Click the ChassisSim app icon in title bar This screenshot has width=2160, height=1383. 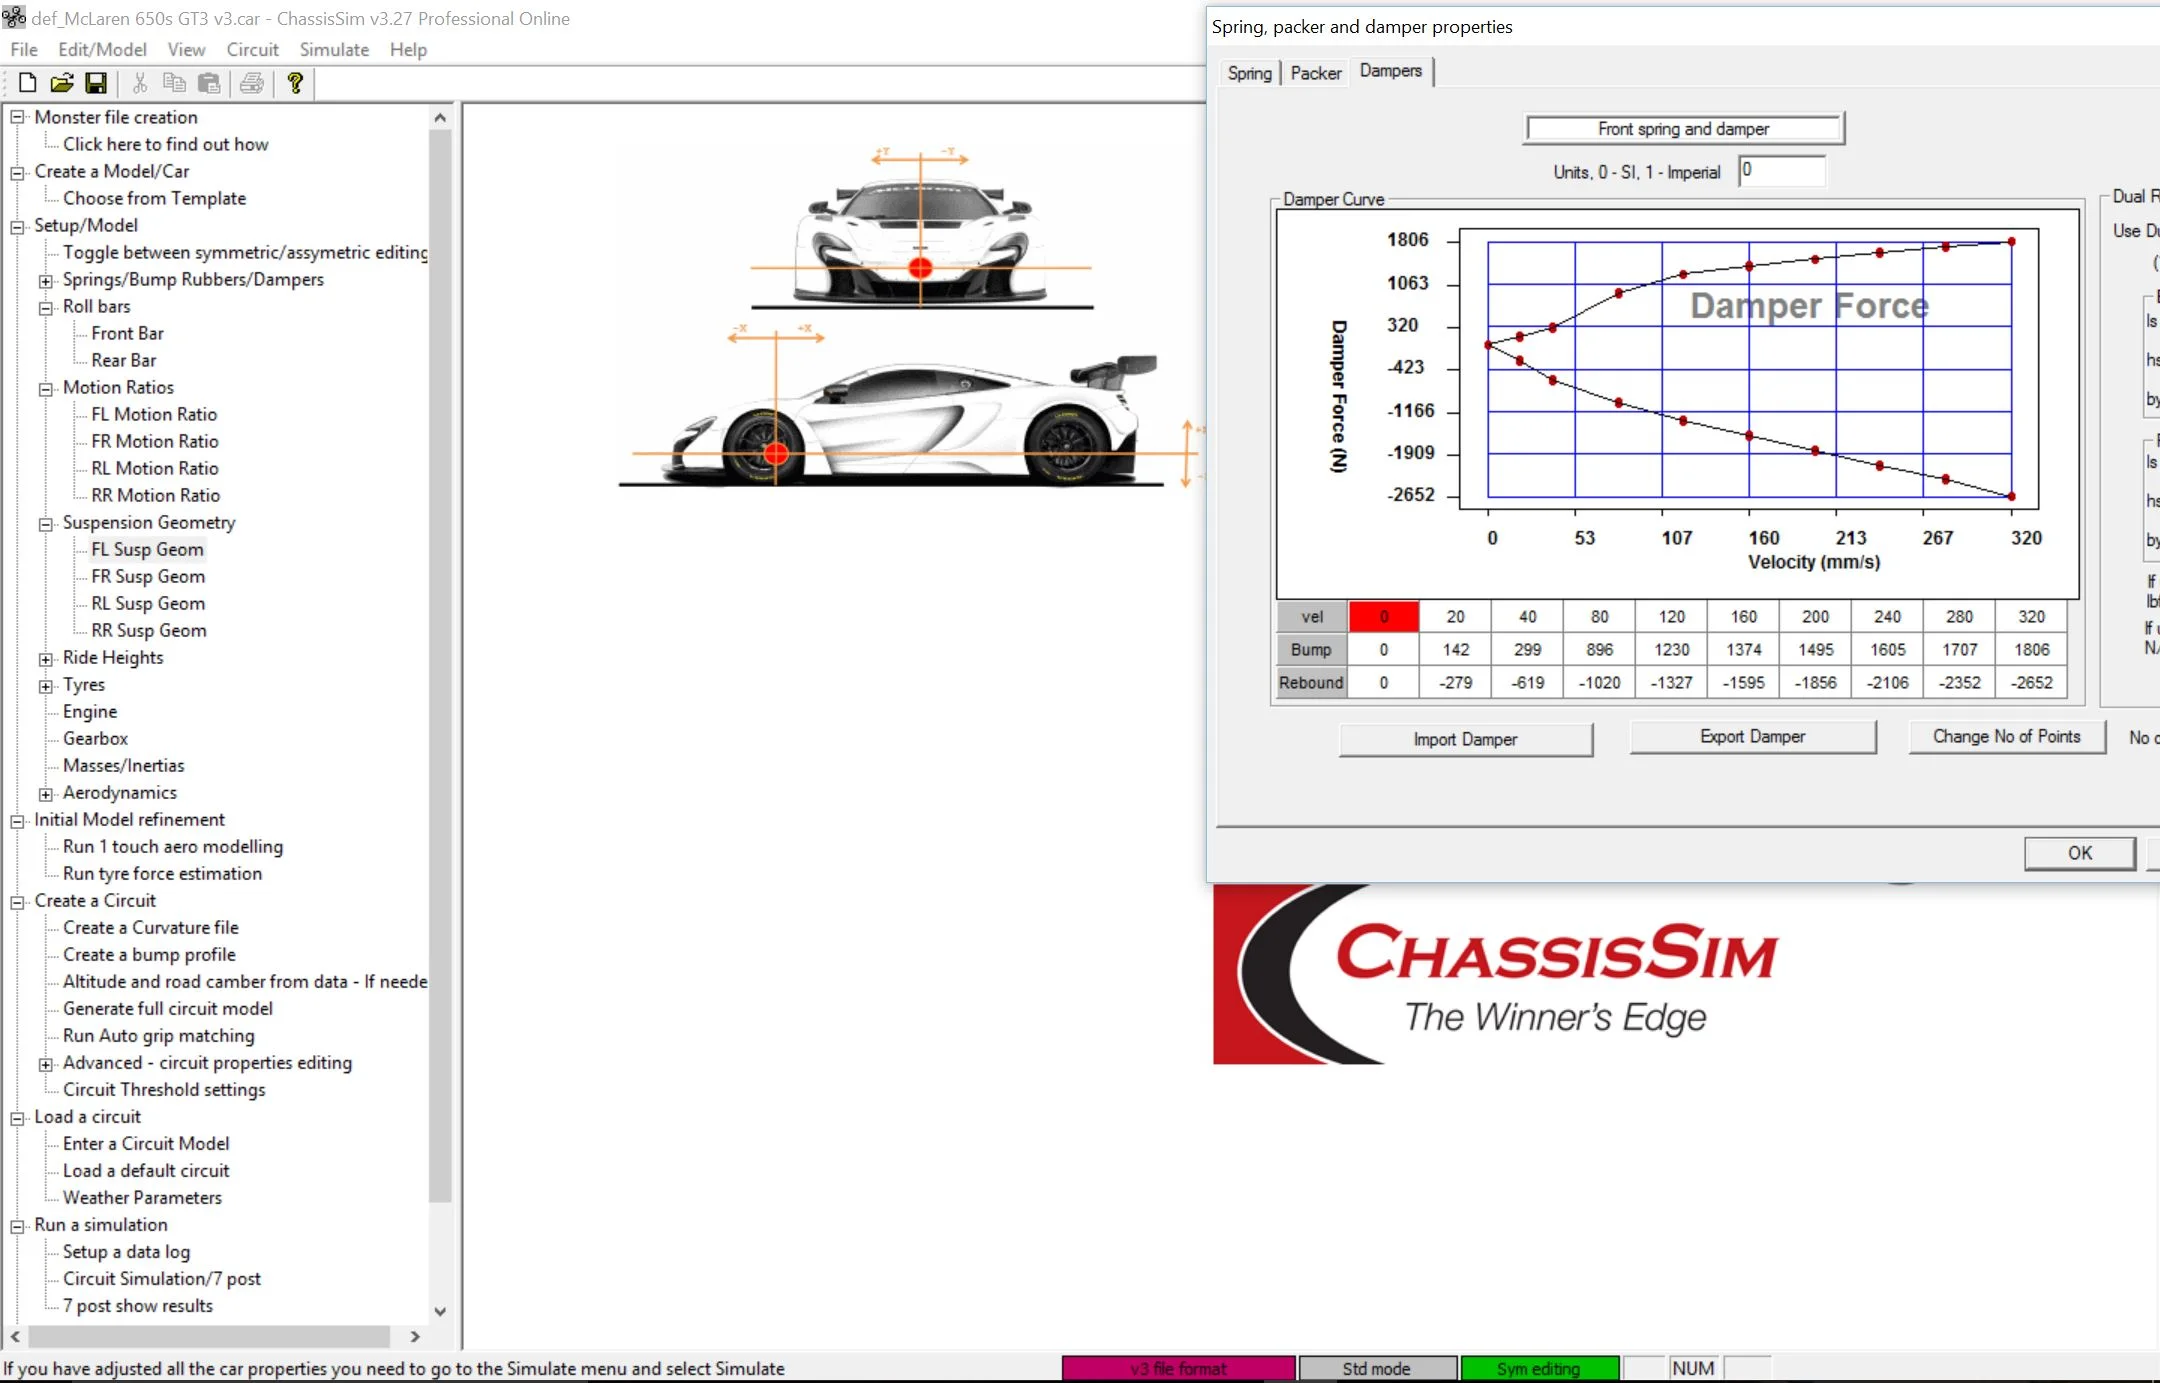point(14,17)
